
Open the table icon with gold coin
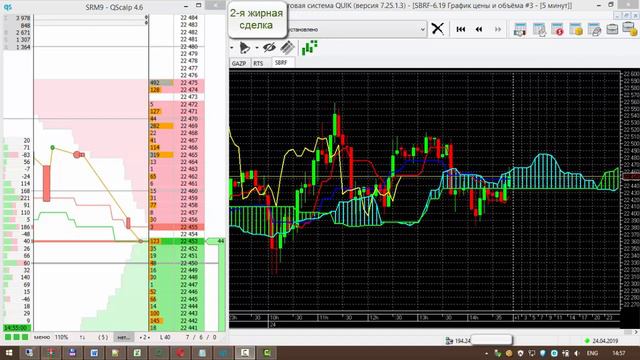(x=576, y=29)
